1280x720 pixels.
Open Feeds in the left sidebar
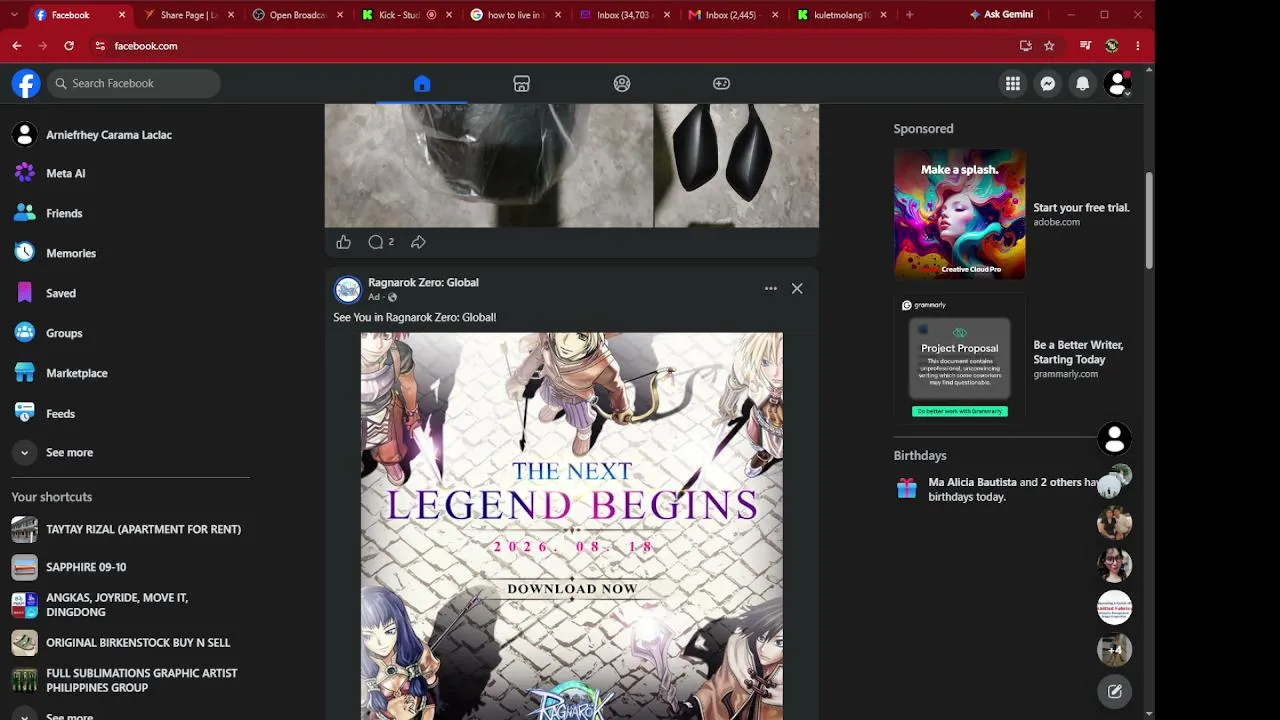pyautogui.click(x=130, y=413)
